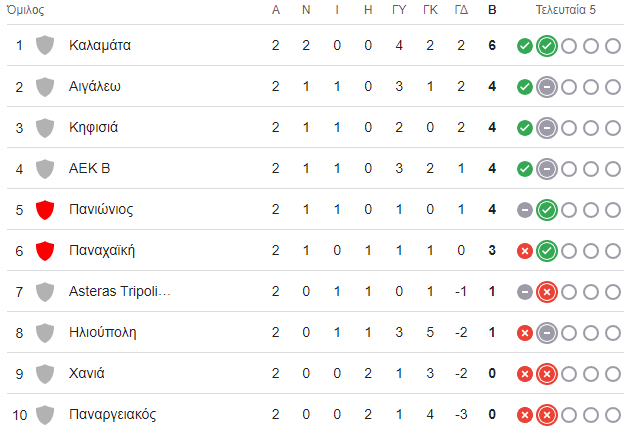Click Panionios red shield icon
Viewport: 641px width, 441px height.
pos(44,209)
